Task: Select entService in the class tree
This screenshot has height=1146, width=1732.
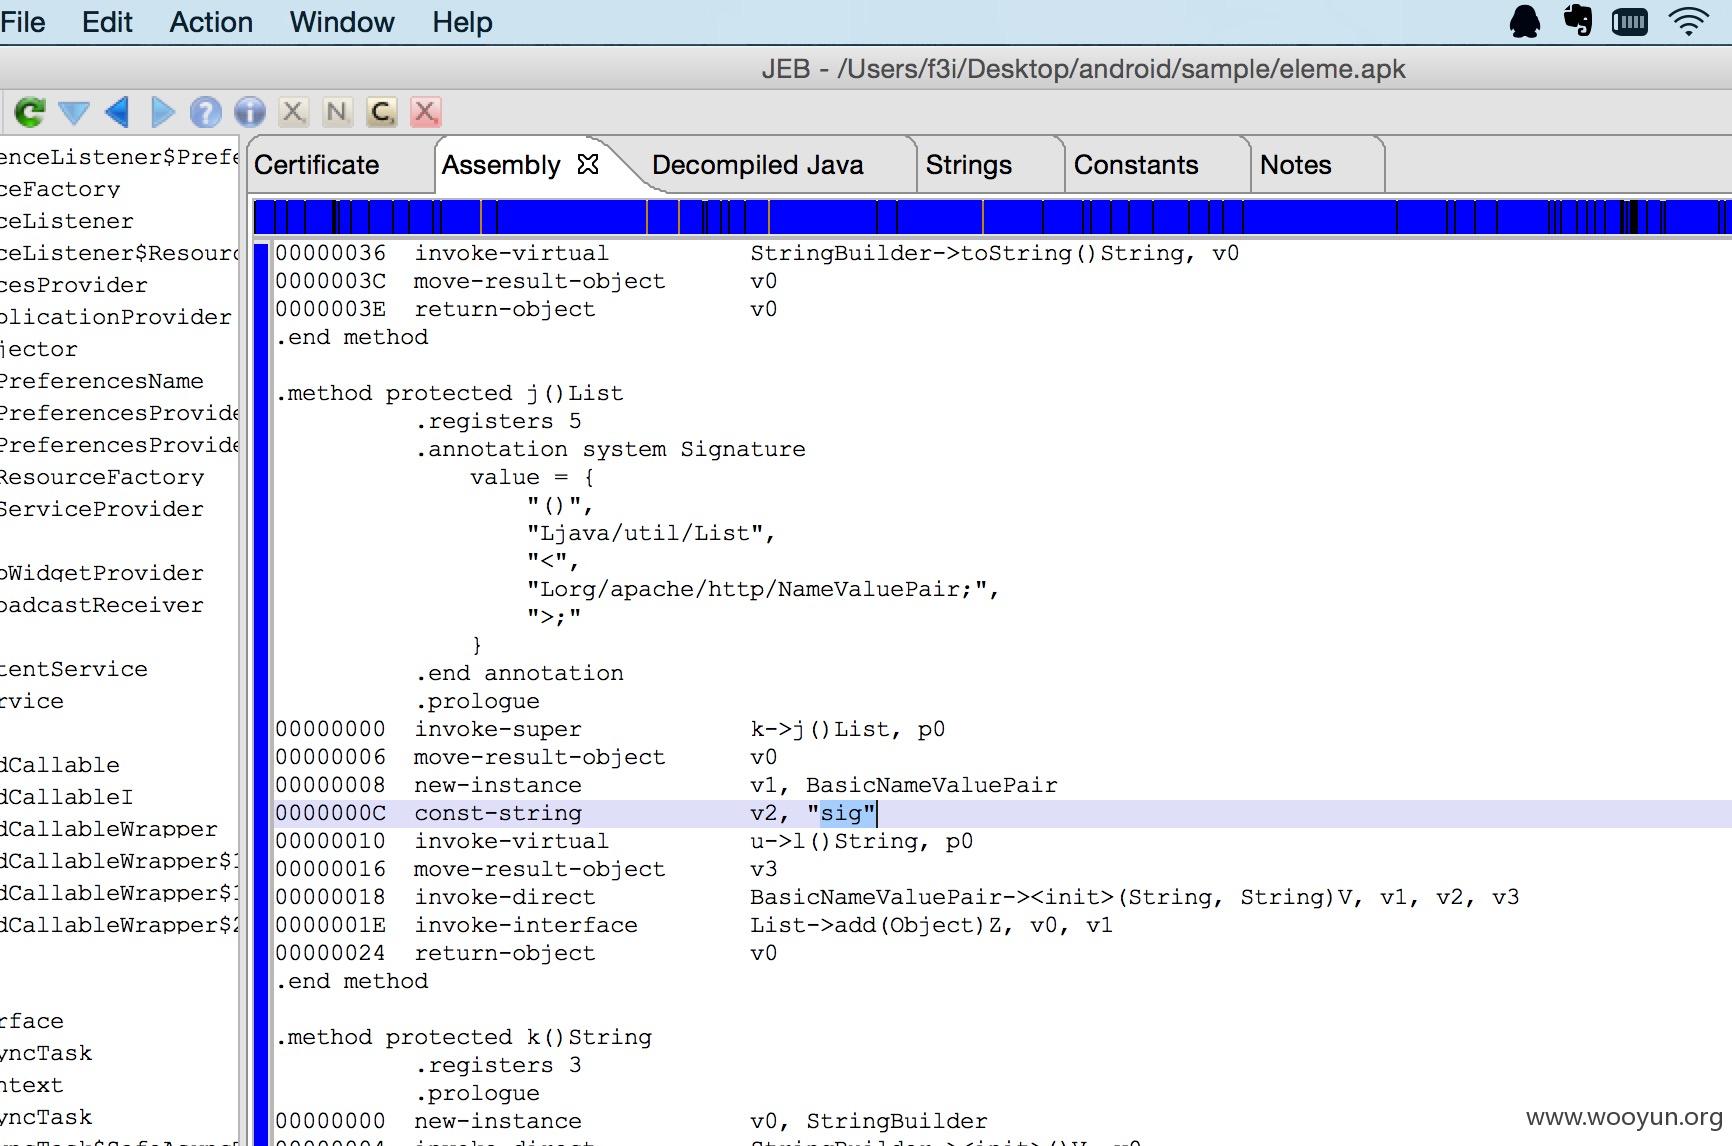Action: [x=74, y=669]
